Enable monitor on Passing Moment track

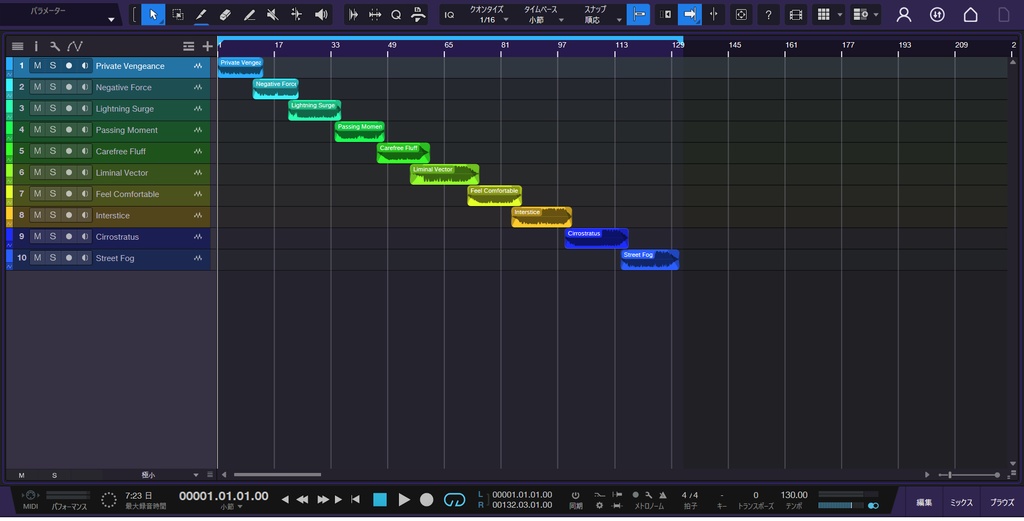click(85, 130)
